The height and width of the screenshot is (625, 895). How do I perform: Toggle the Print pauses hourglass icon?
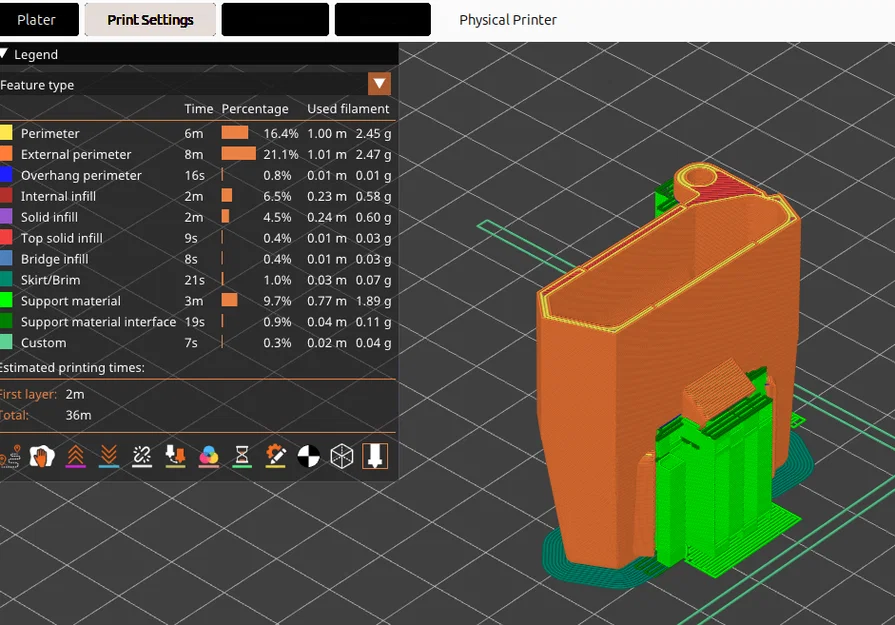pyautogui.click(x=242, y=456)
